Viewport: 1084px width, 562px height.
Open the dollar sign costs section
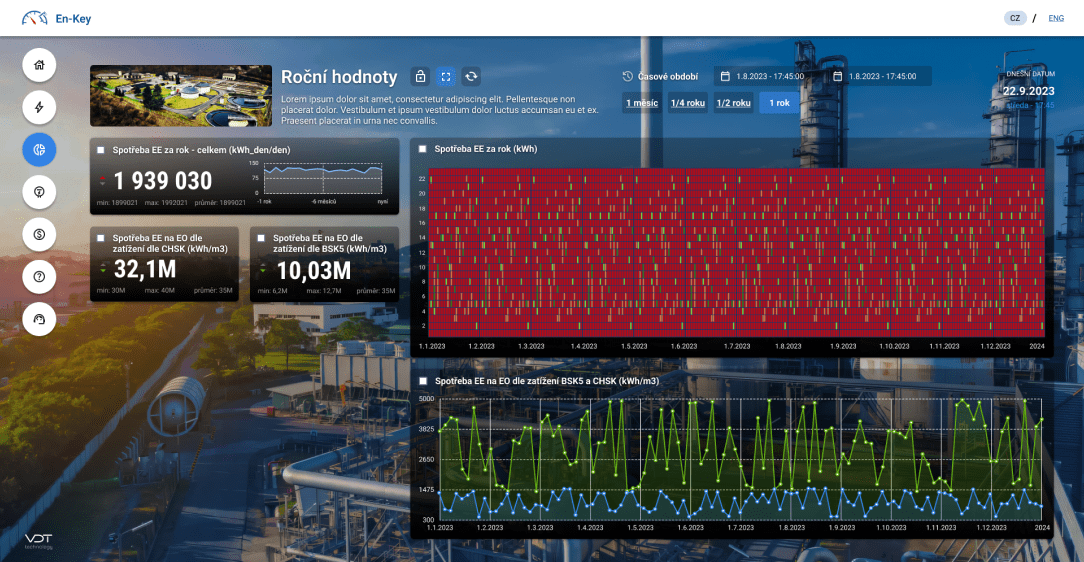39,234
